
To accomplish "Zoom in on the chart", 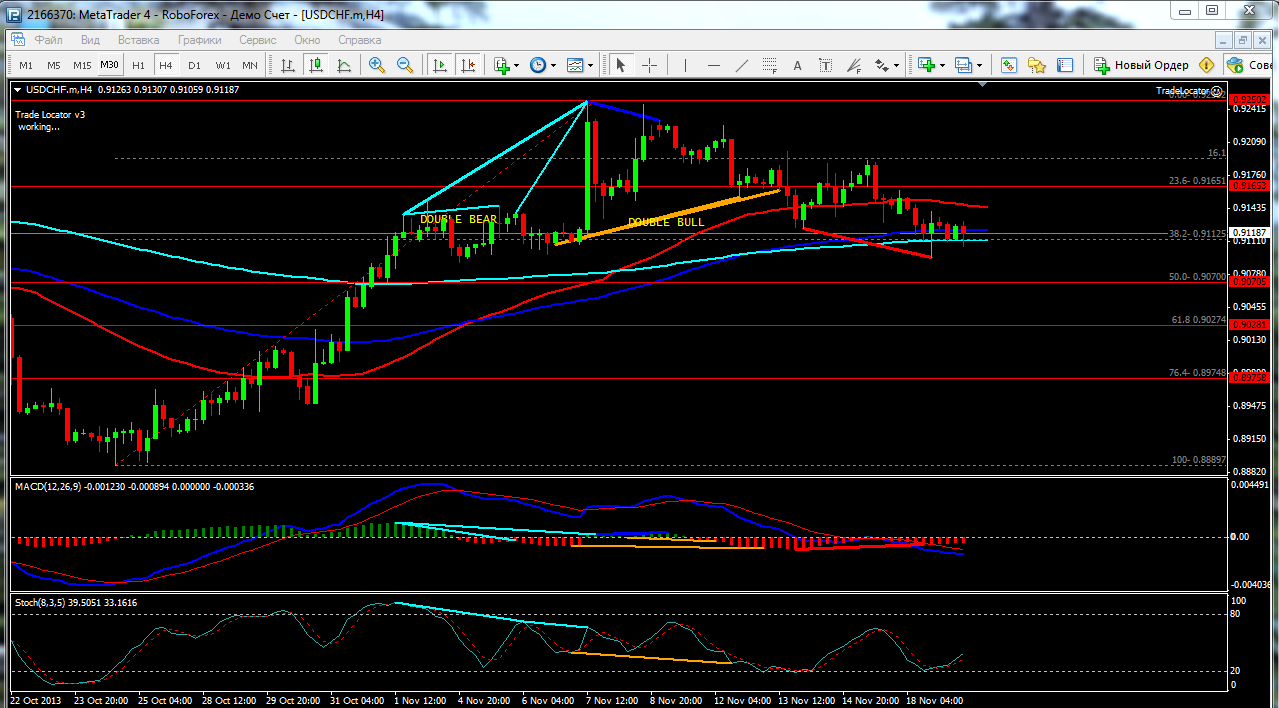I will coord(377,65).
